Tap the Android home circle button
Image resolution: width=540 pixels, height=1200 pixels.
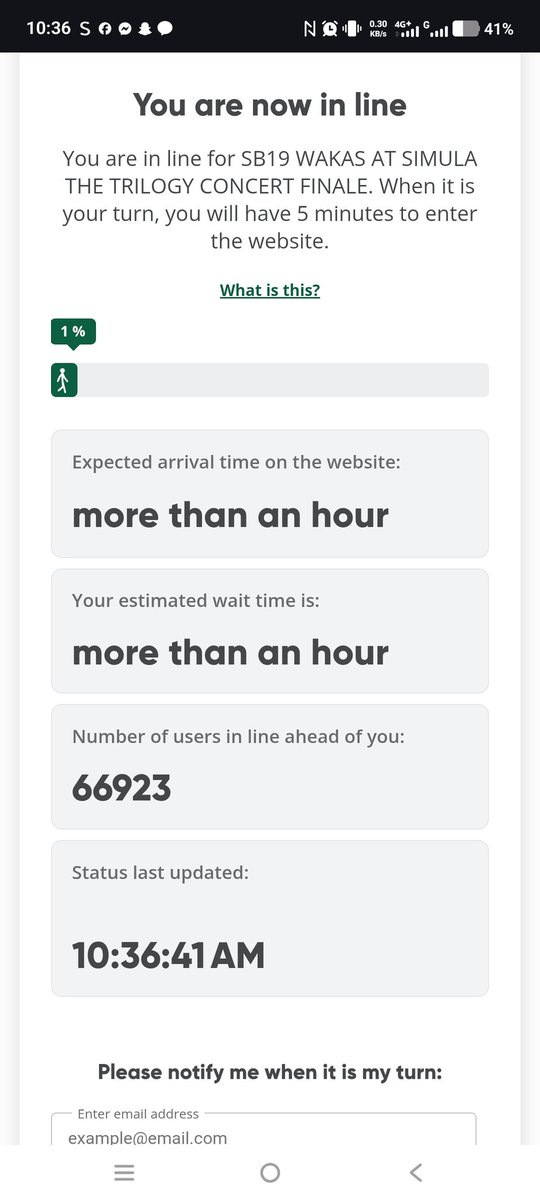(x=270, y=1173)
